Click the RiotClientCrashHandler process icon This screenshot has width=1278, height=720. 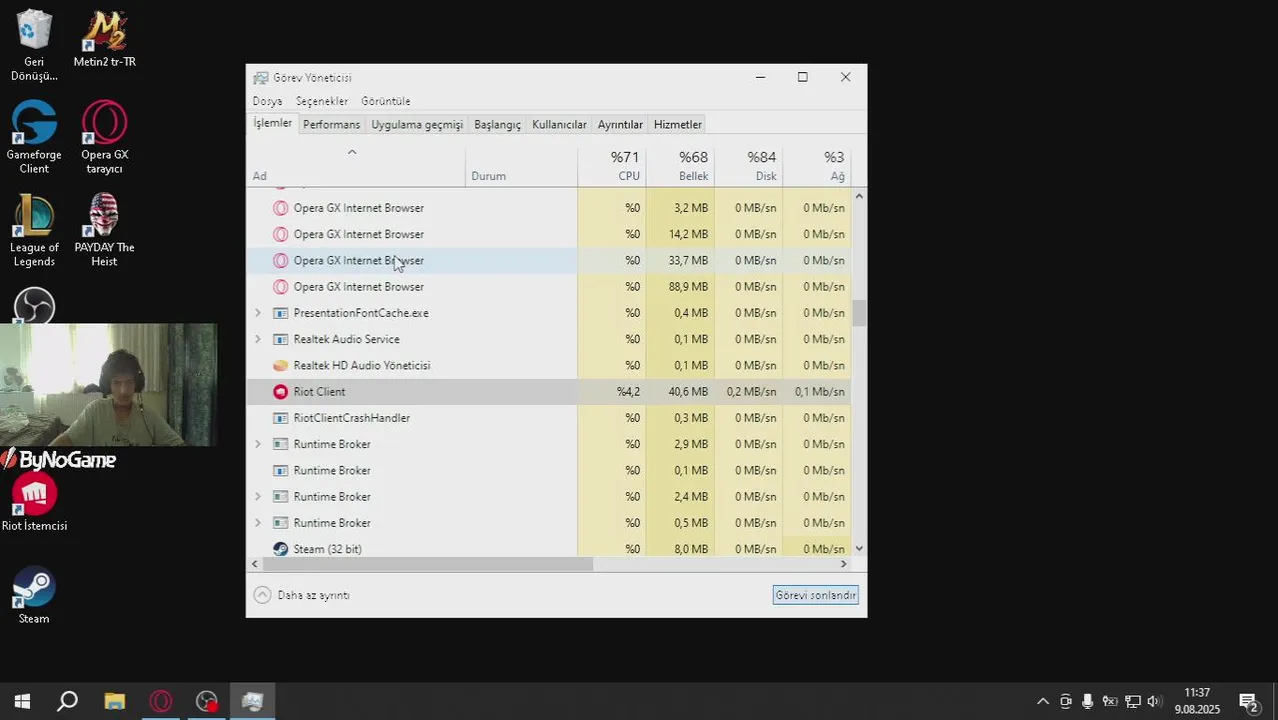280,418
